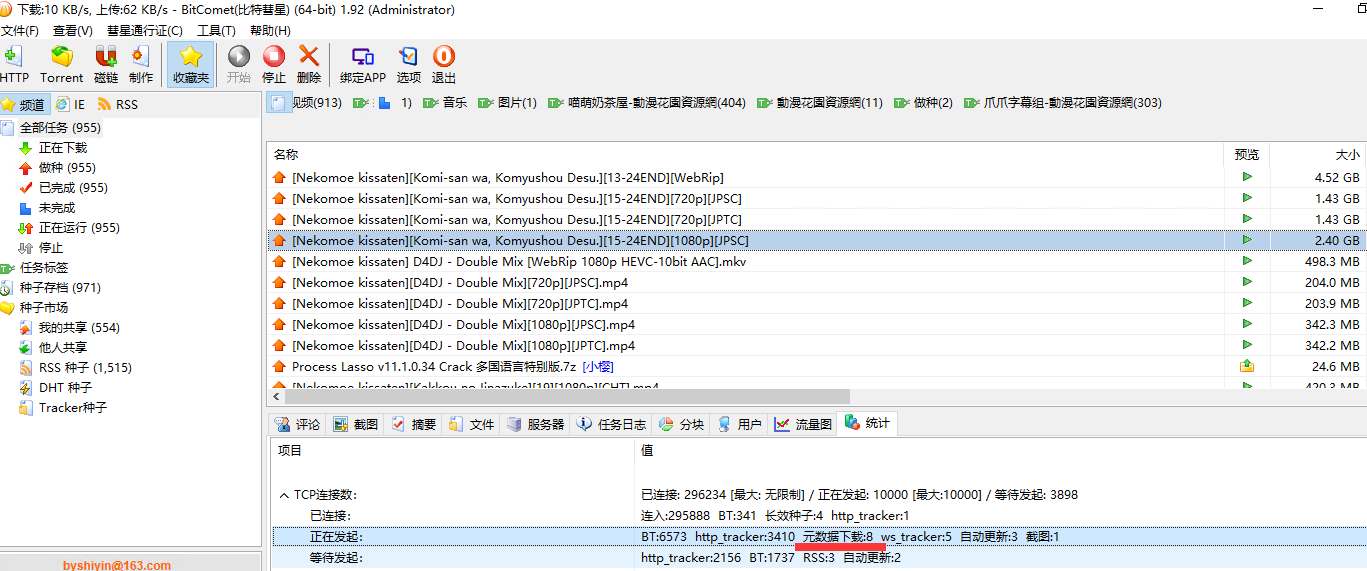Filter by the 喵萌奶茶屋-動漫花園資源網(404) tag
This screenshot has width=1367, height=571.
pyautogui.click(x=647, y=103)
